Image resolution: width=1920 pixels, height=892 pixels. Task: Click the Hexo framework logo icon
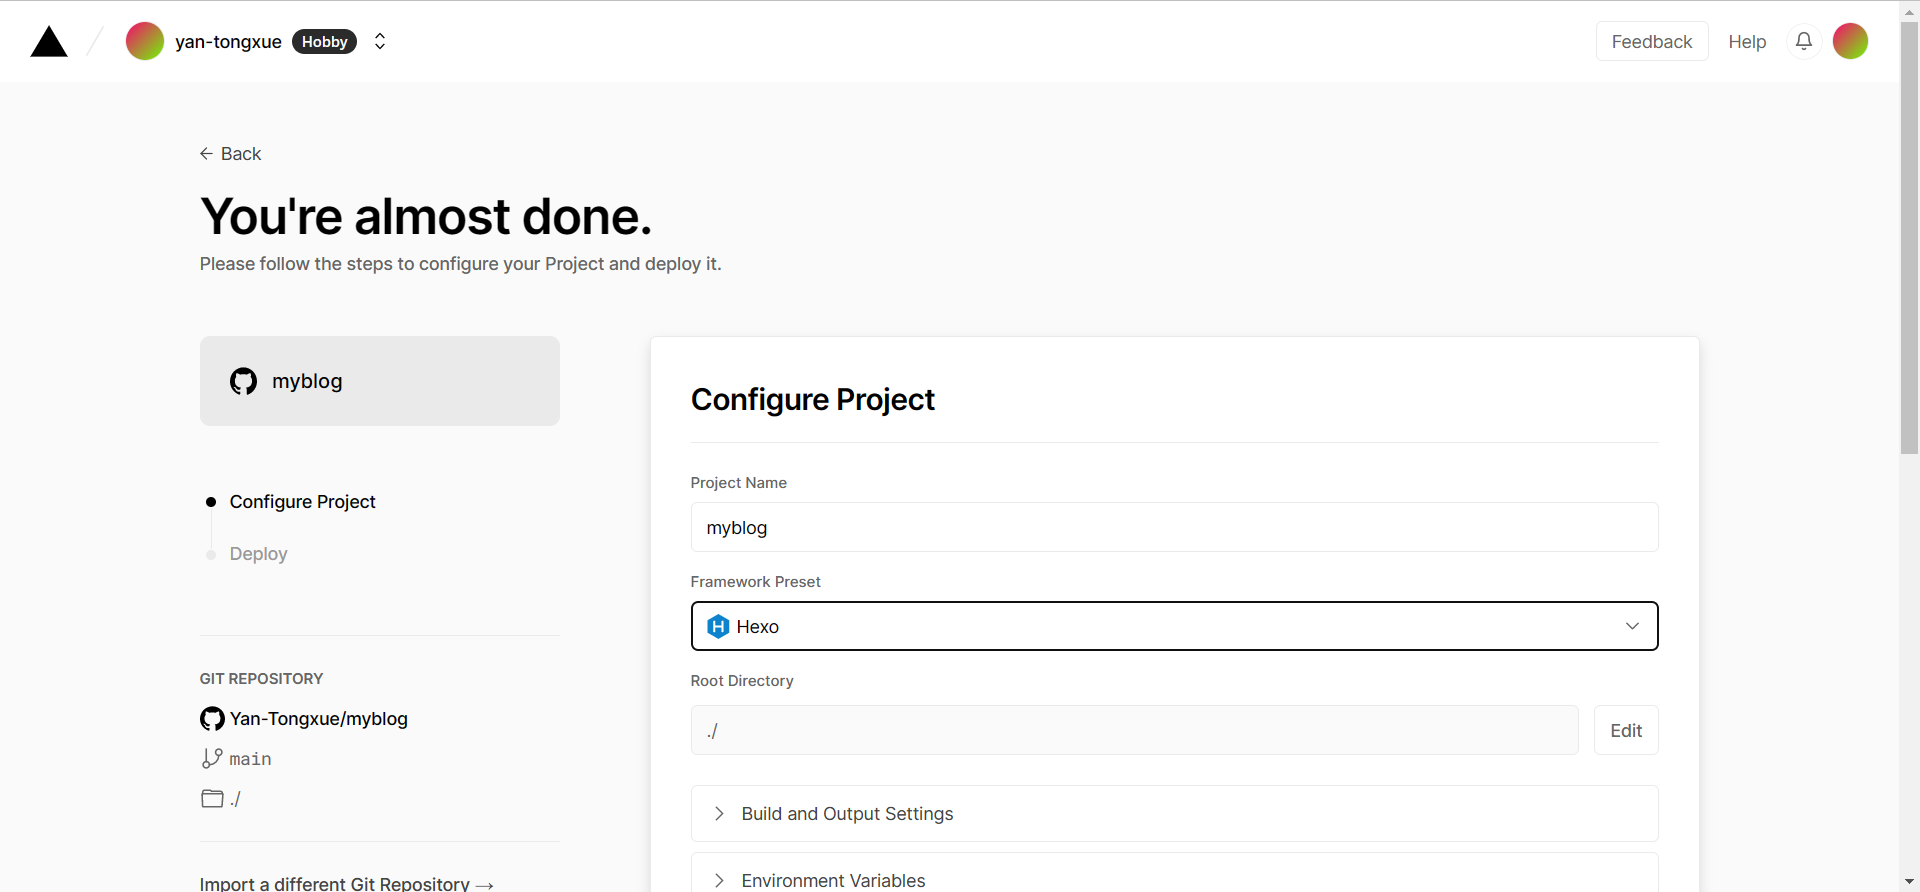point(718,627)
